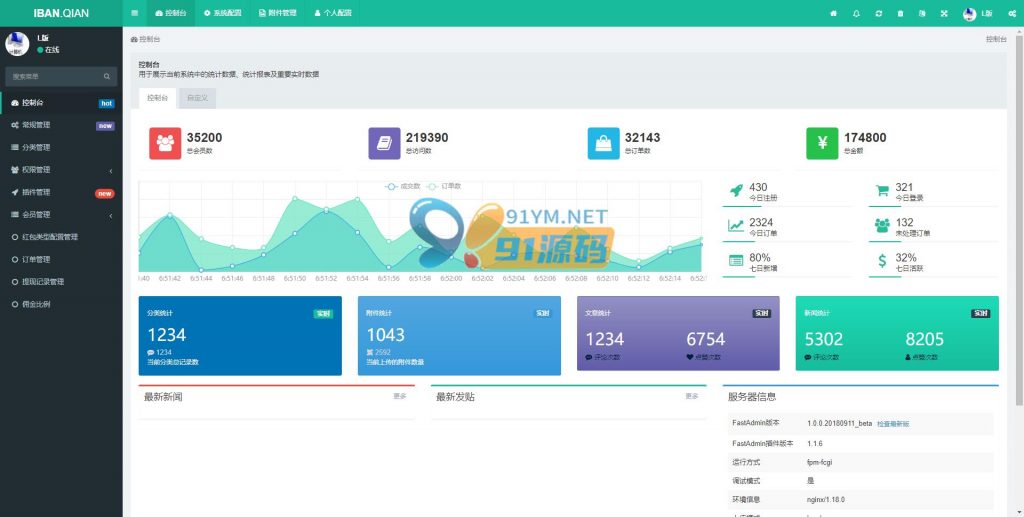Open 佣金比例 in the sidebar
The image size is (1024, 517).
(61, 304)
